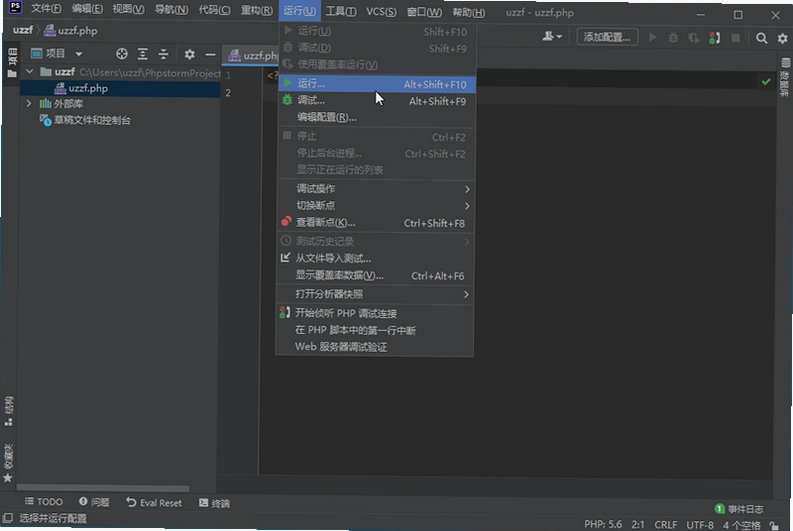Select 查看断点(K)... menu entry
Screen dimensions: 793x531
376,223
